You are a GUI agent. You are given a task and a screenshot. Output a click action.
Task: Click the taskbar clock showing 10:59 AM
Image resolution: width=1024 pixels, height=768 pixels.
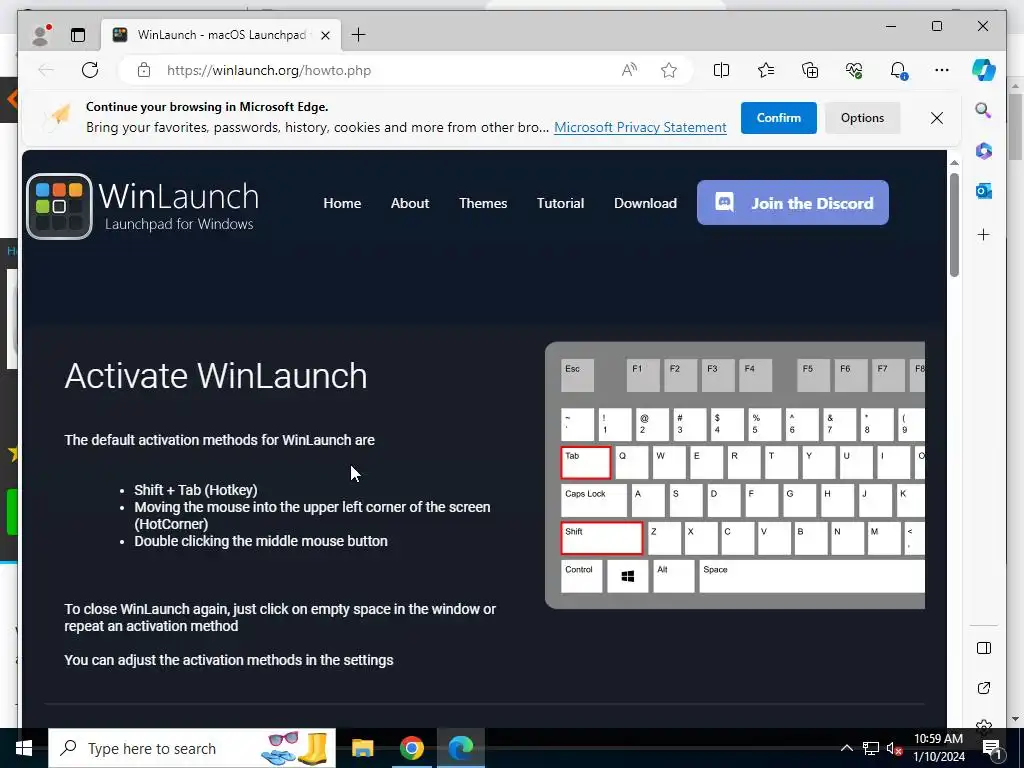[938, 748]
